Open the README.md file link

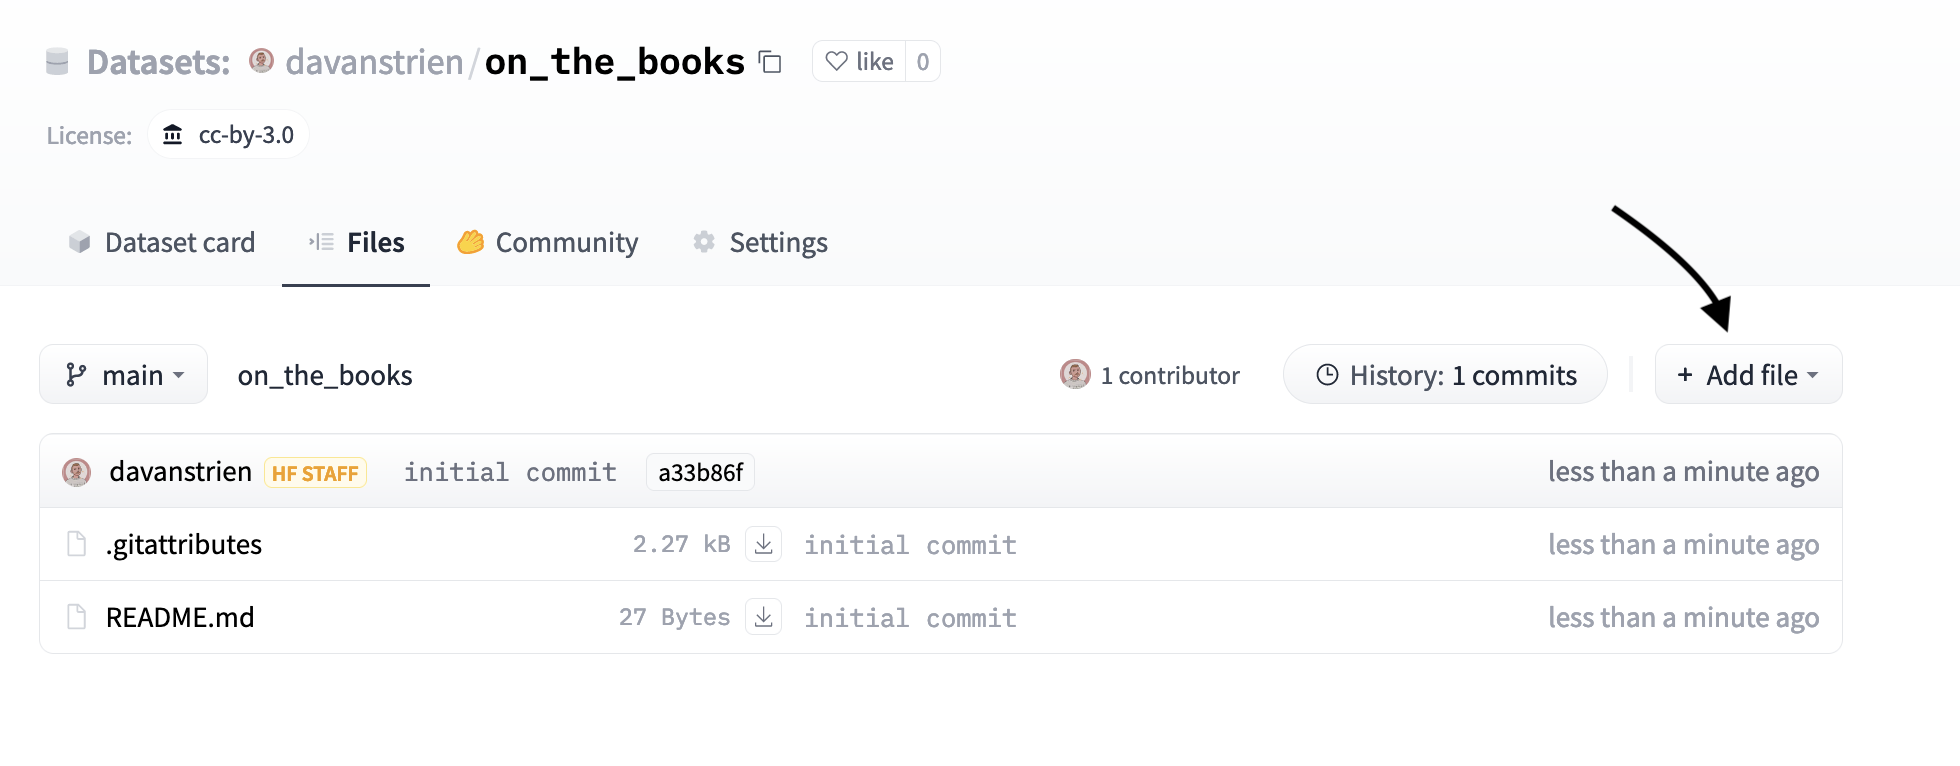181,617
